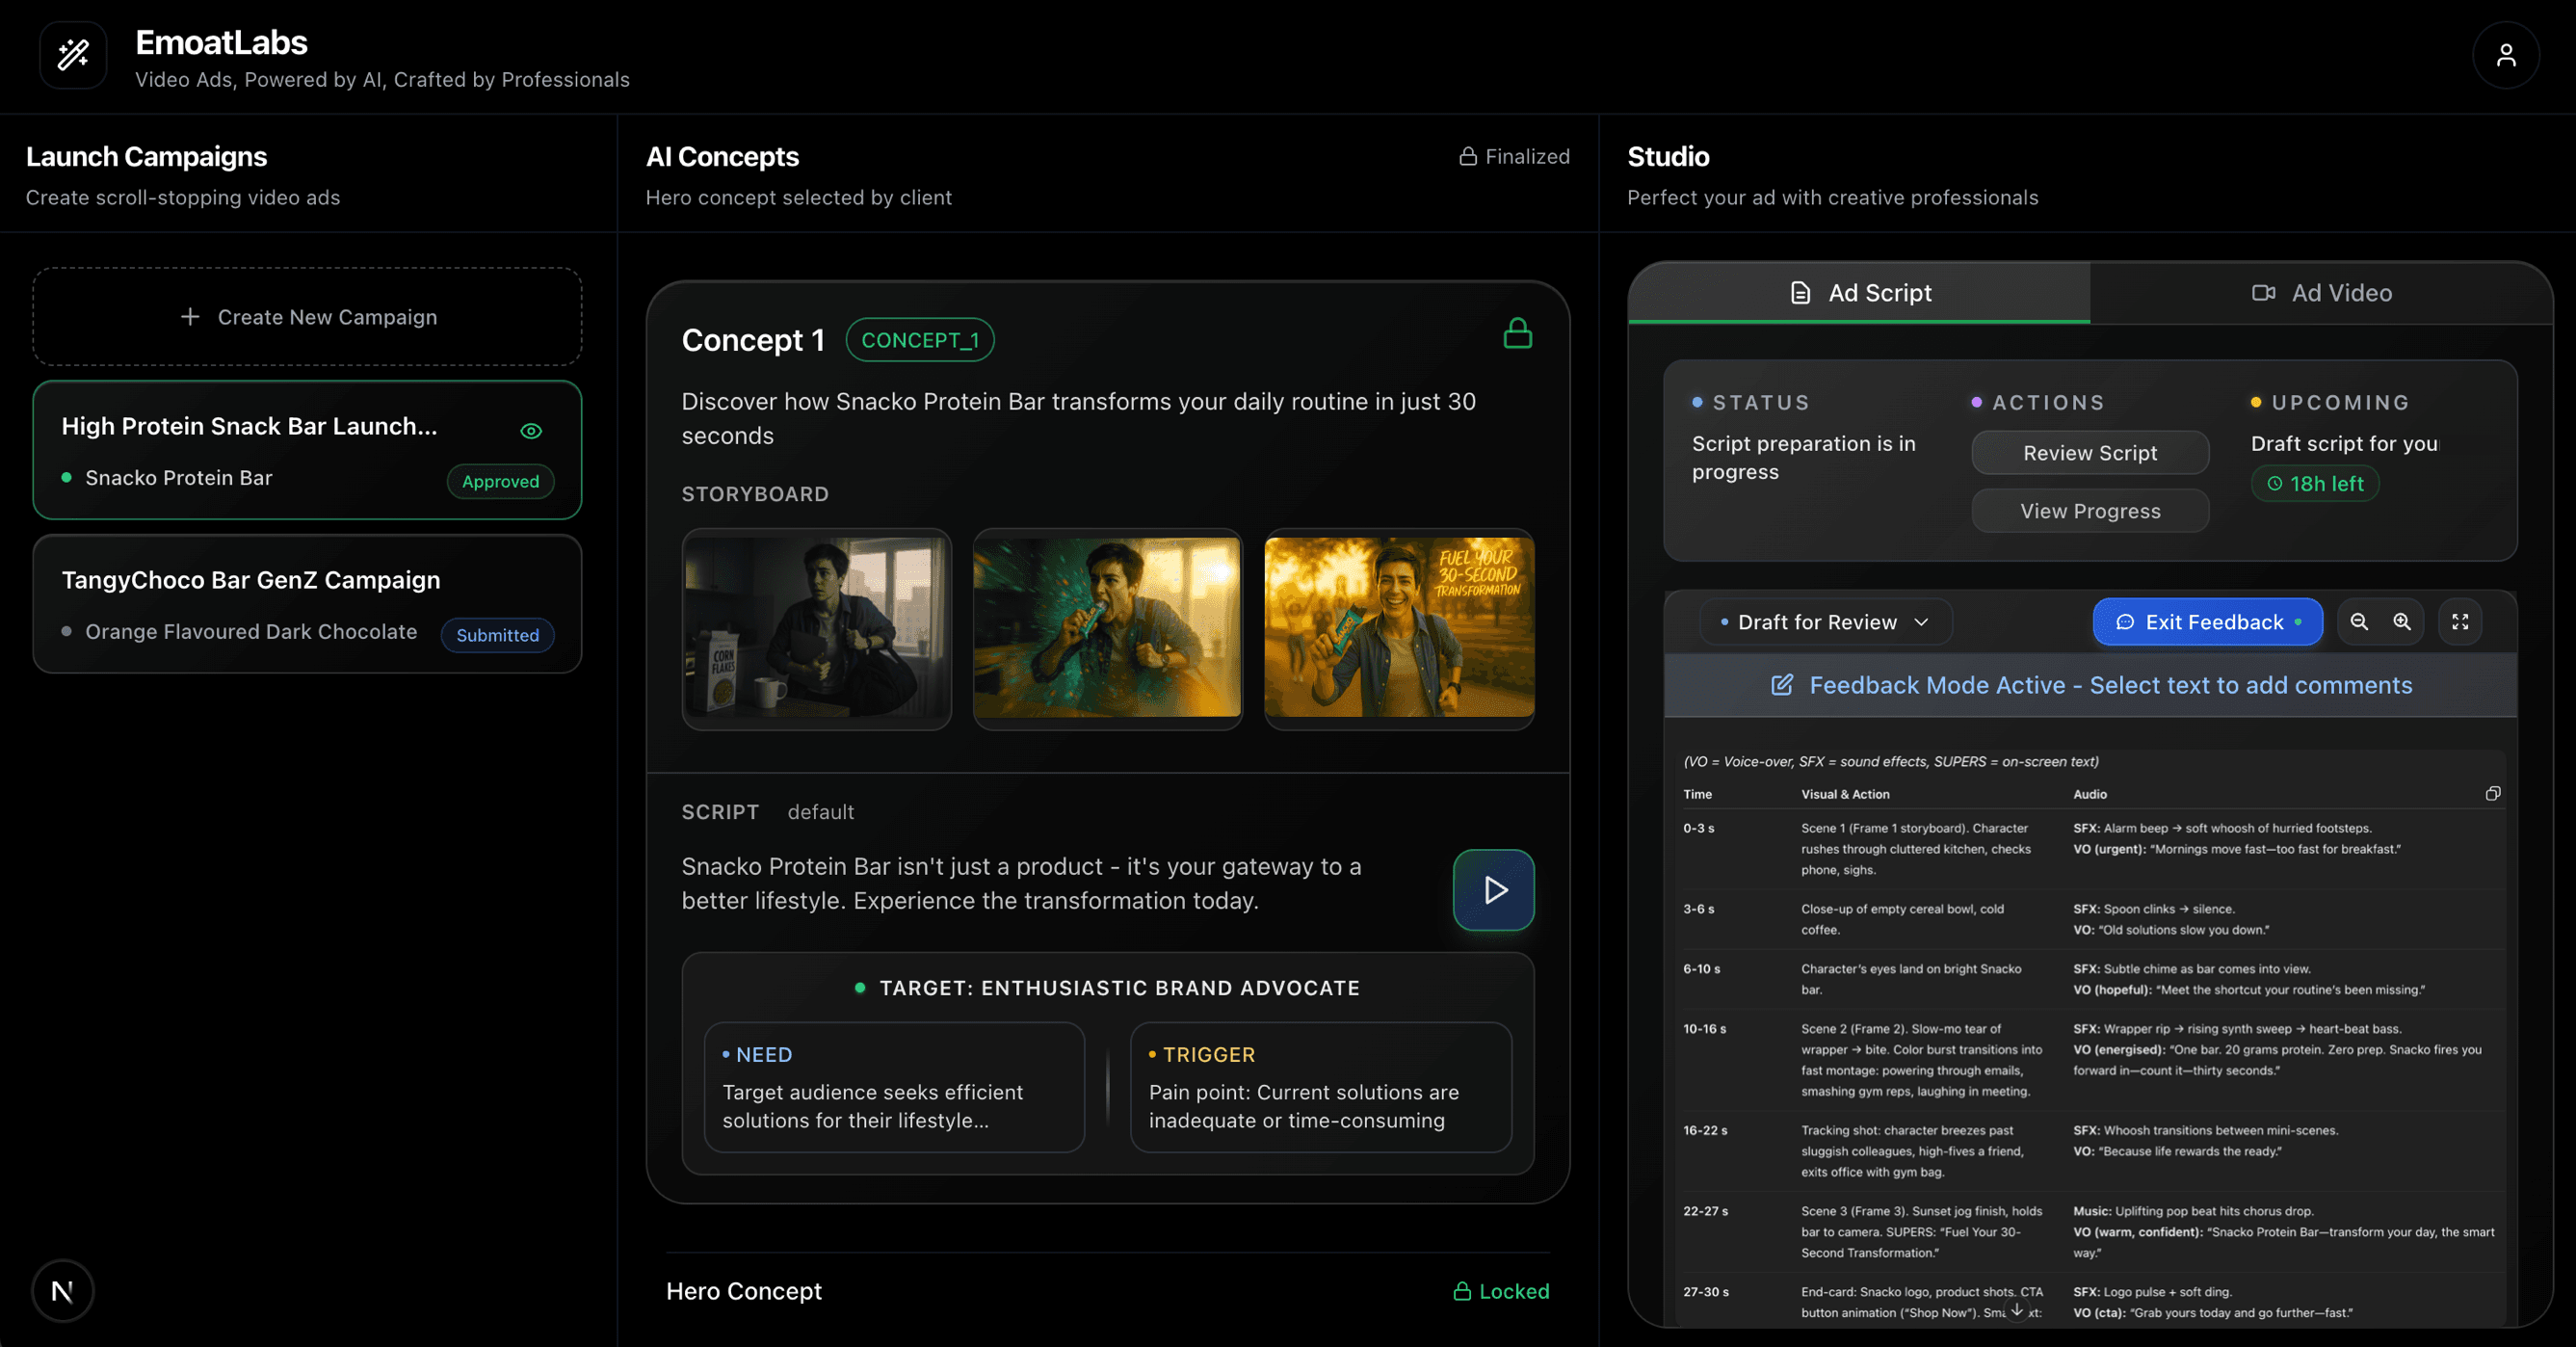Open the default script version selector

click(821, 811)
